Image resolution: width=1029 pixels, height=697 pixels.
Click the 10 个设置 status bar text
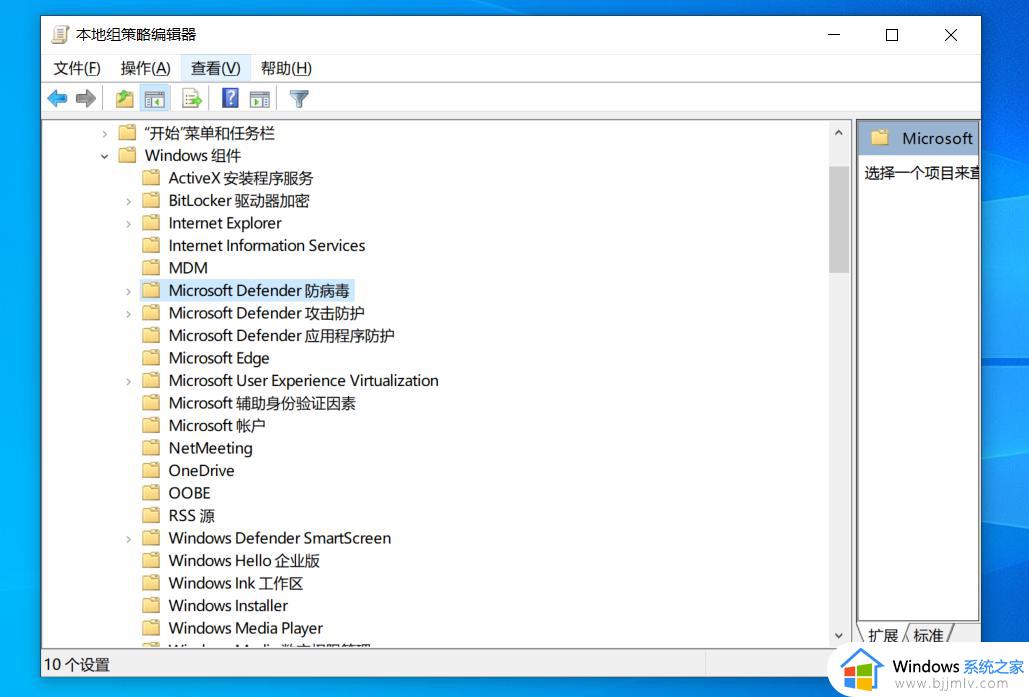(x=77, y=665)
